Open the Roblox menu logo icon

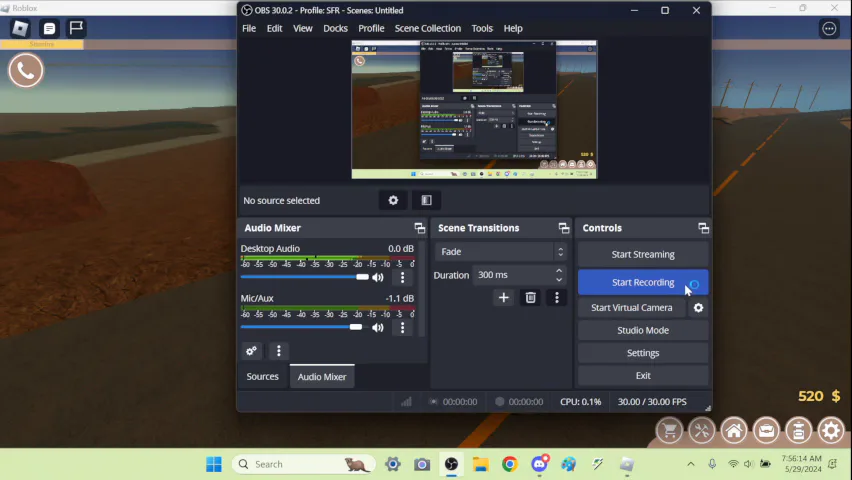point(20,28)
